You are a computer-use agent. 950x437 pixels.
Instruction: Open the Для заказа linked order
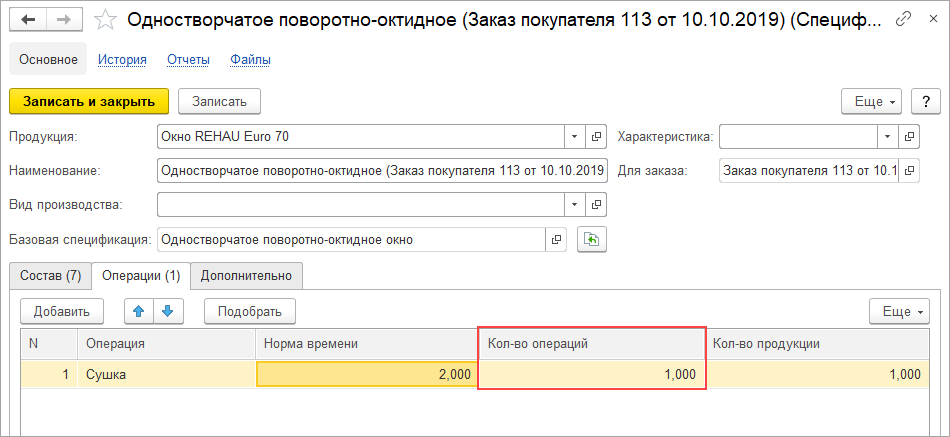coord(909,170)
